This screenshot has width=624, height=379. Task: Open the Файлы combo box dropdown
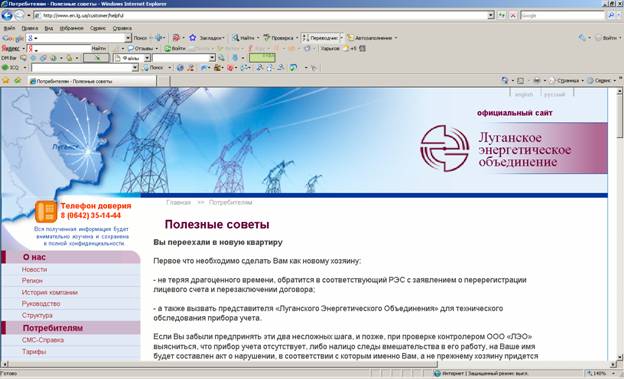pos(147,58)
